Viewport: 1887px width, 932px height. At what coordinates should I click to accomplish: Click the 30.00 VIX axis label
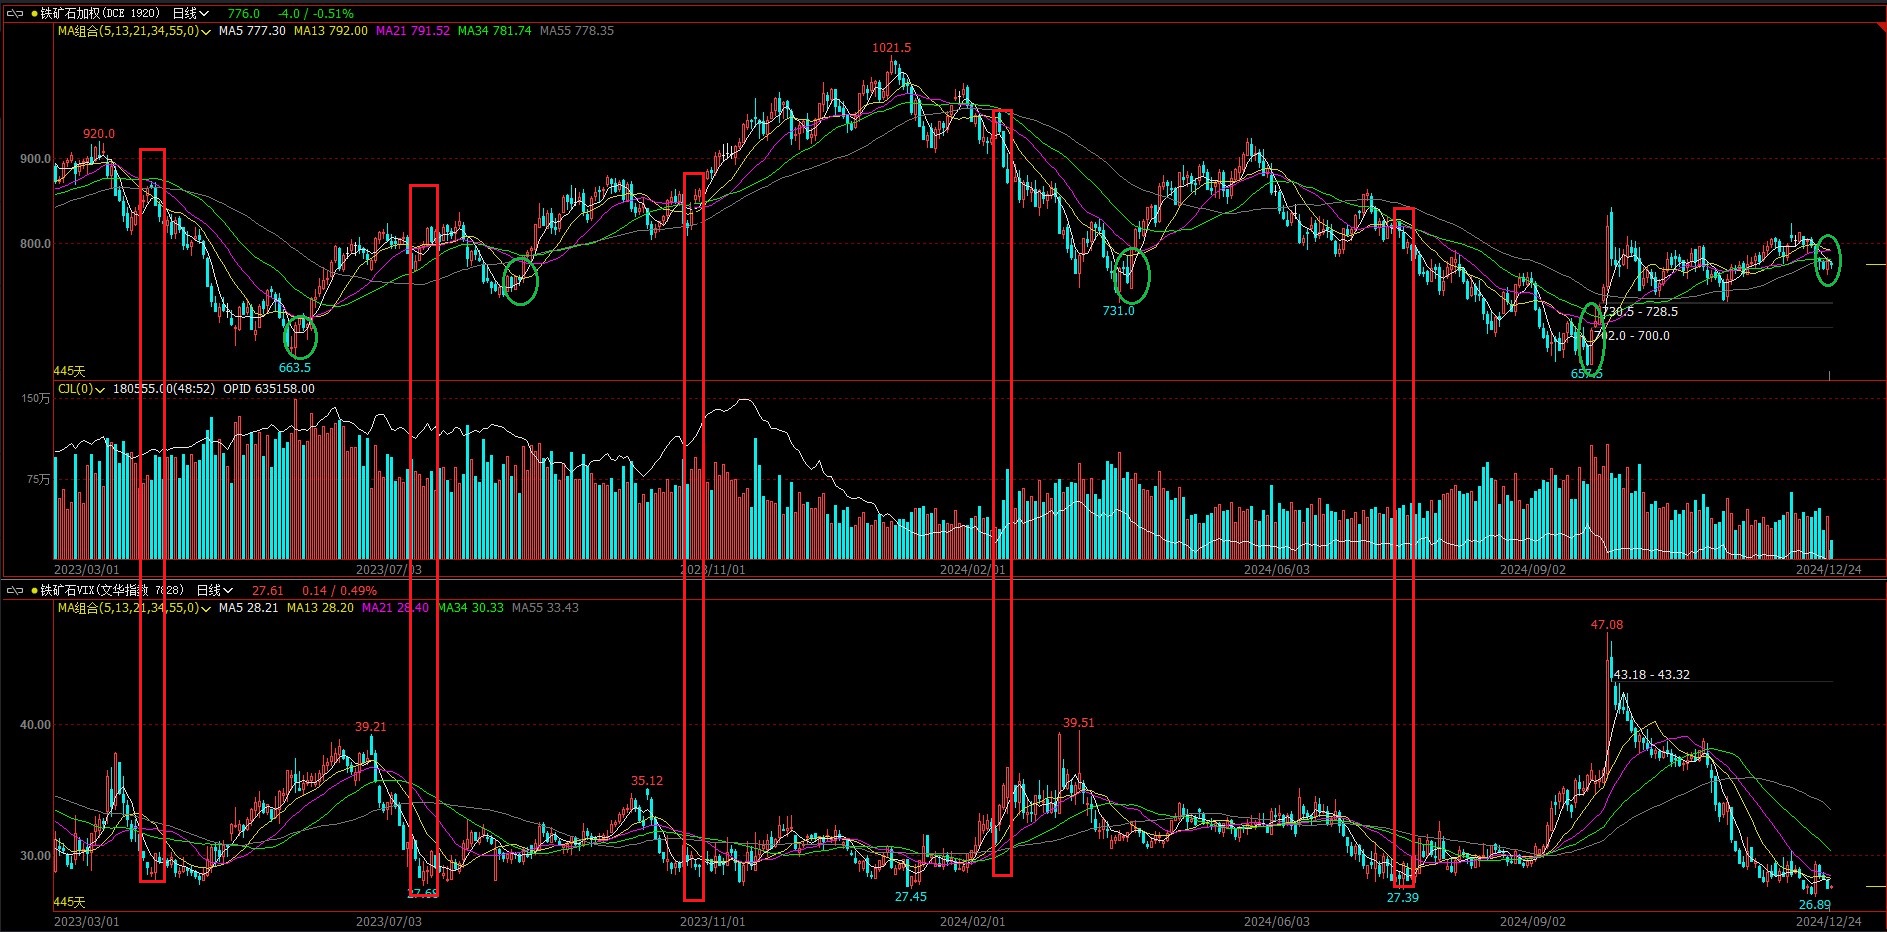click(35, 856)
